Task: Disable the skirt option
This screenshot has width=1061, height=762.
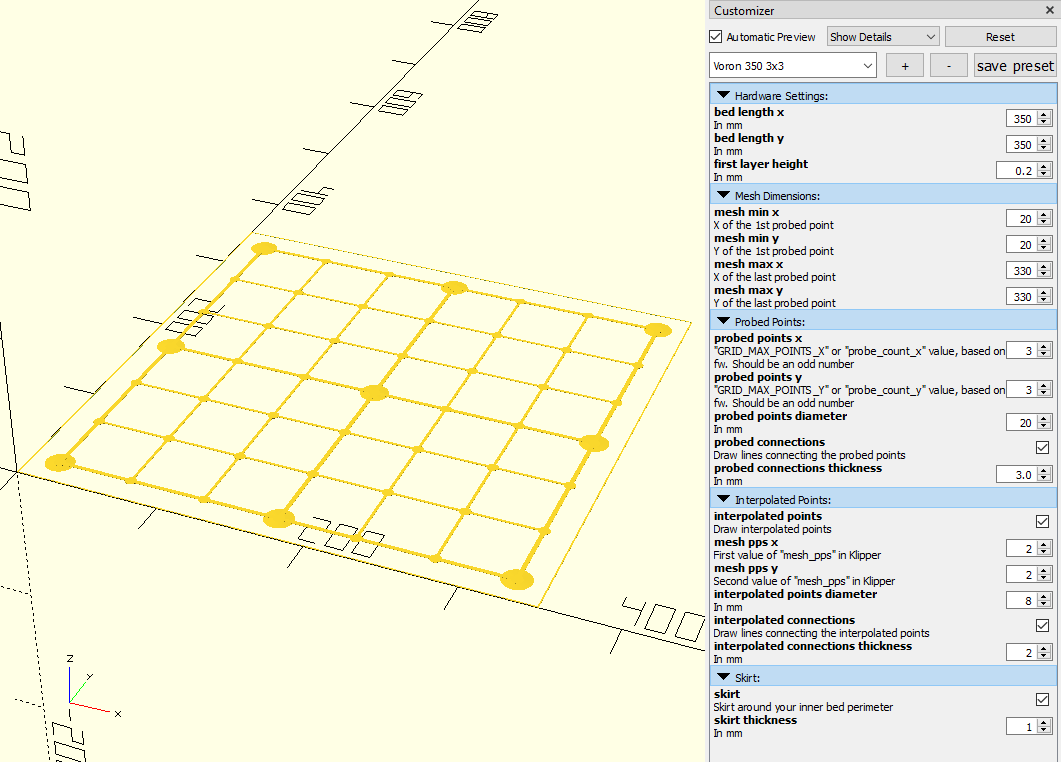Action: click(x=1042, y=700)
